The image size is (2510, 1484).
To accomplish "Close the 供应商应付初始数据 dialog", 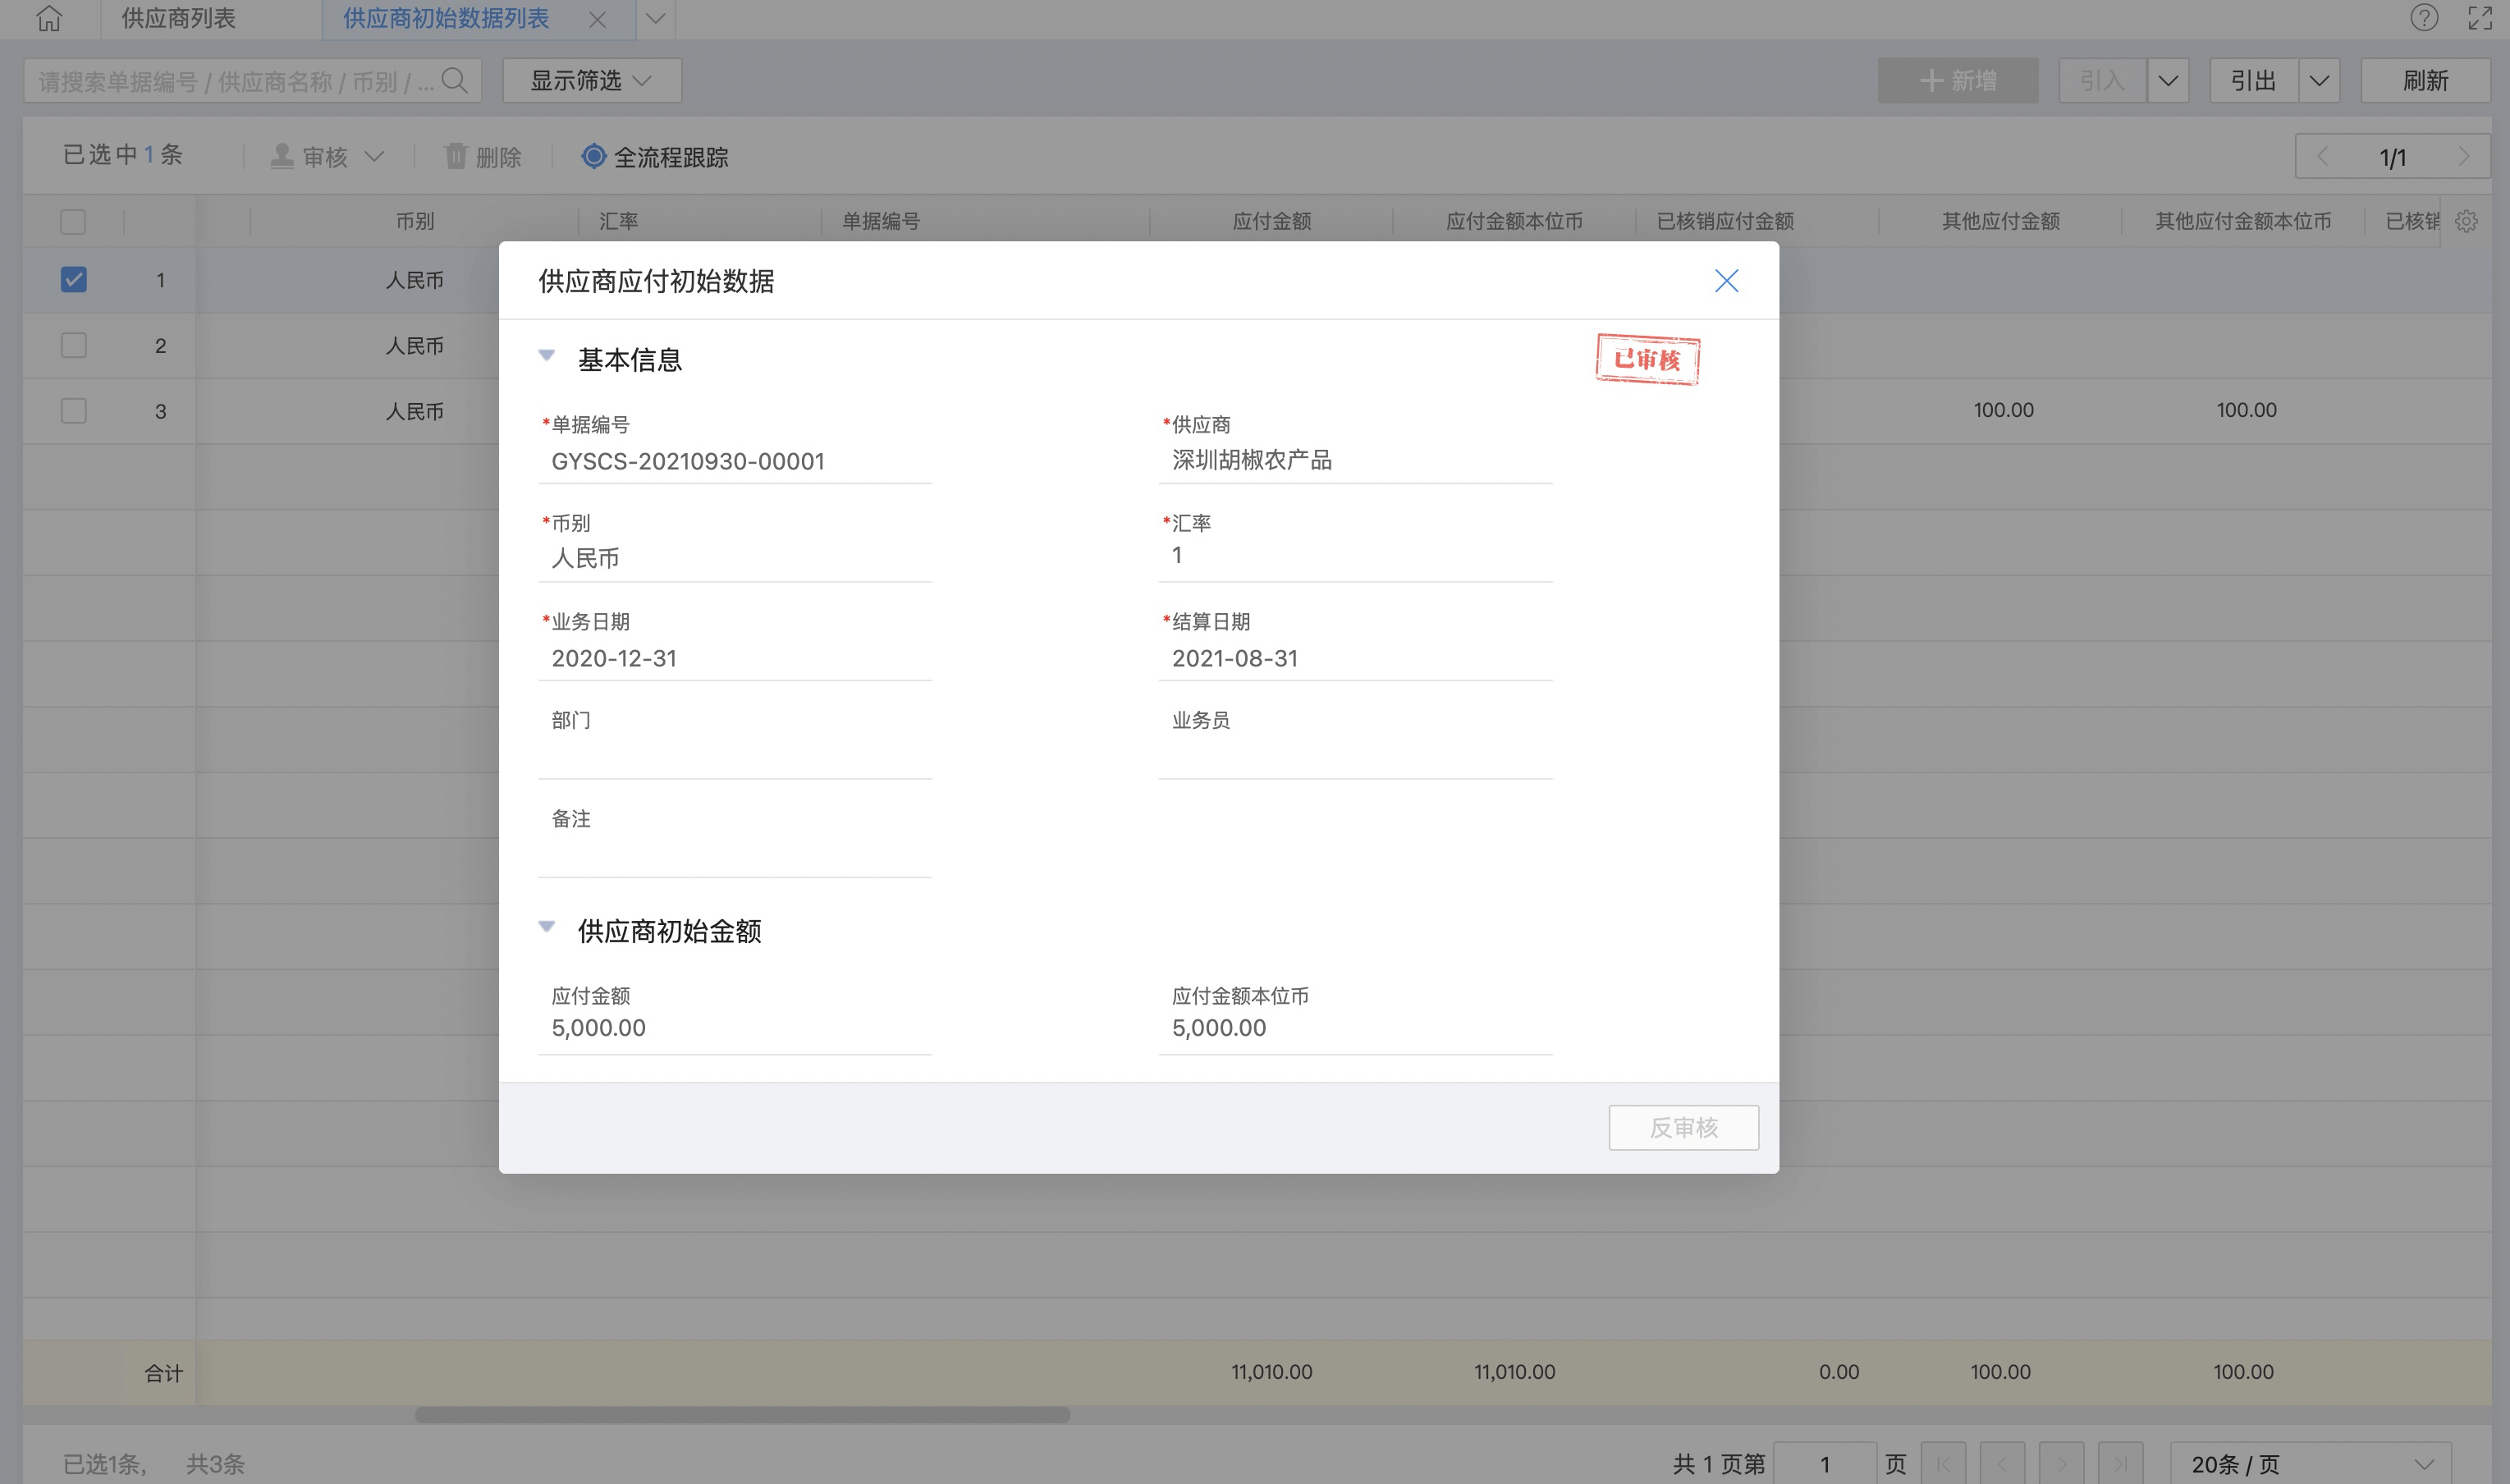I will 1726,281.
